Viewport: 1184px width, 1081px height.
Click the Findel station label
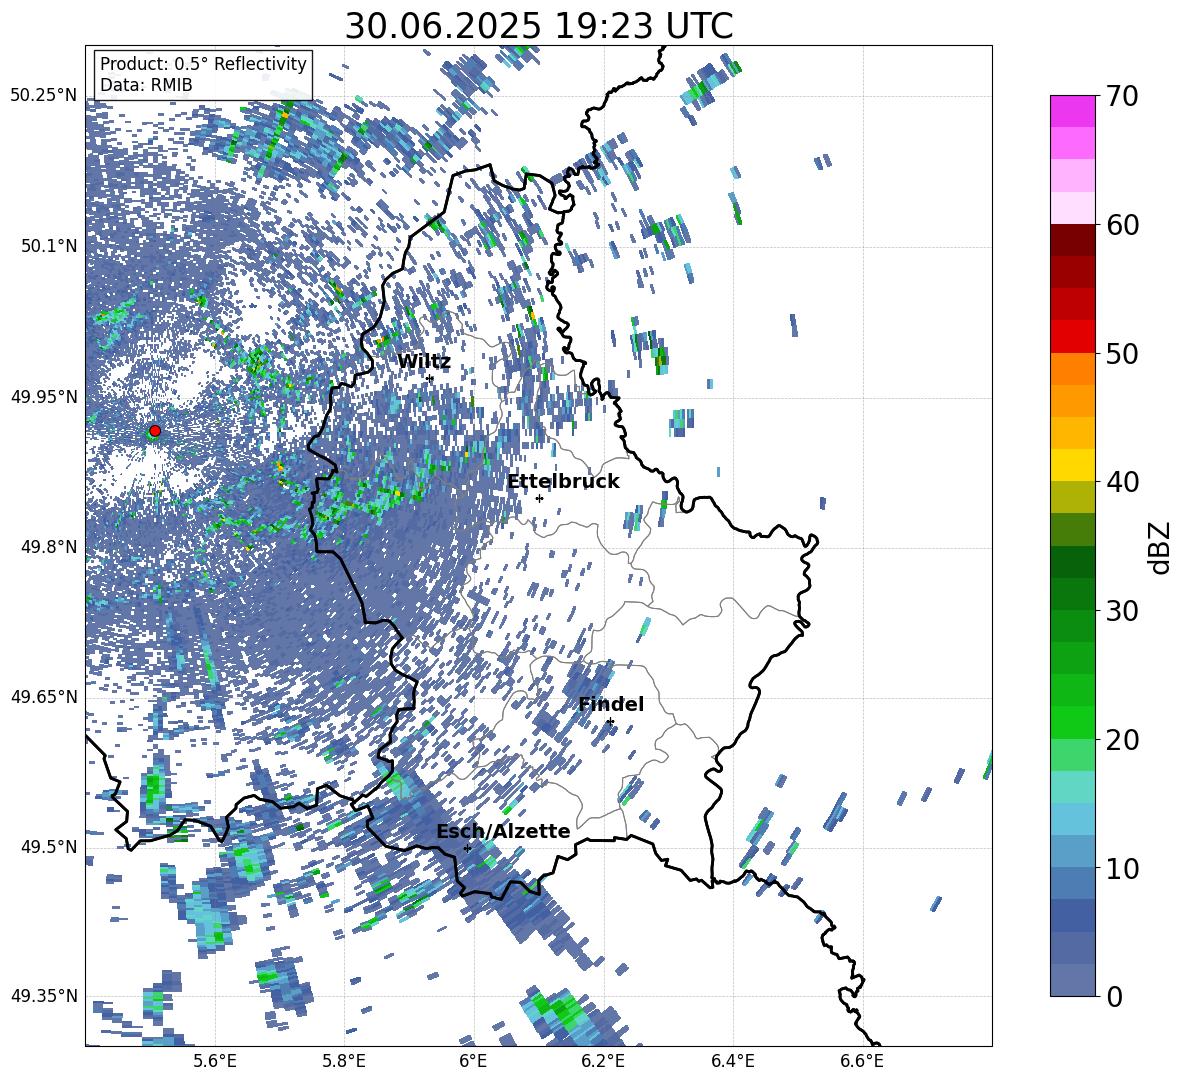pyautogui.click(x=611, y=704)
